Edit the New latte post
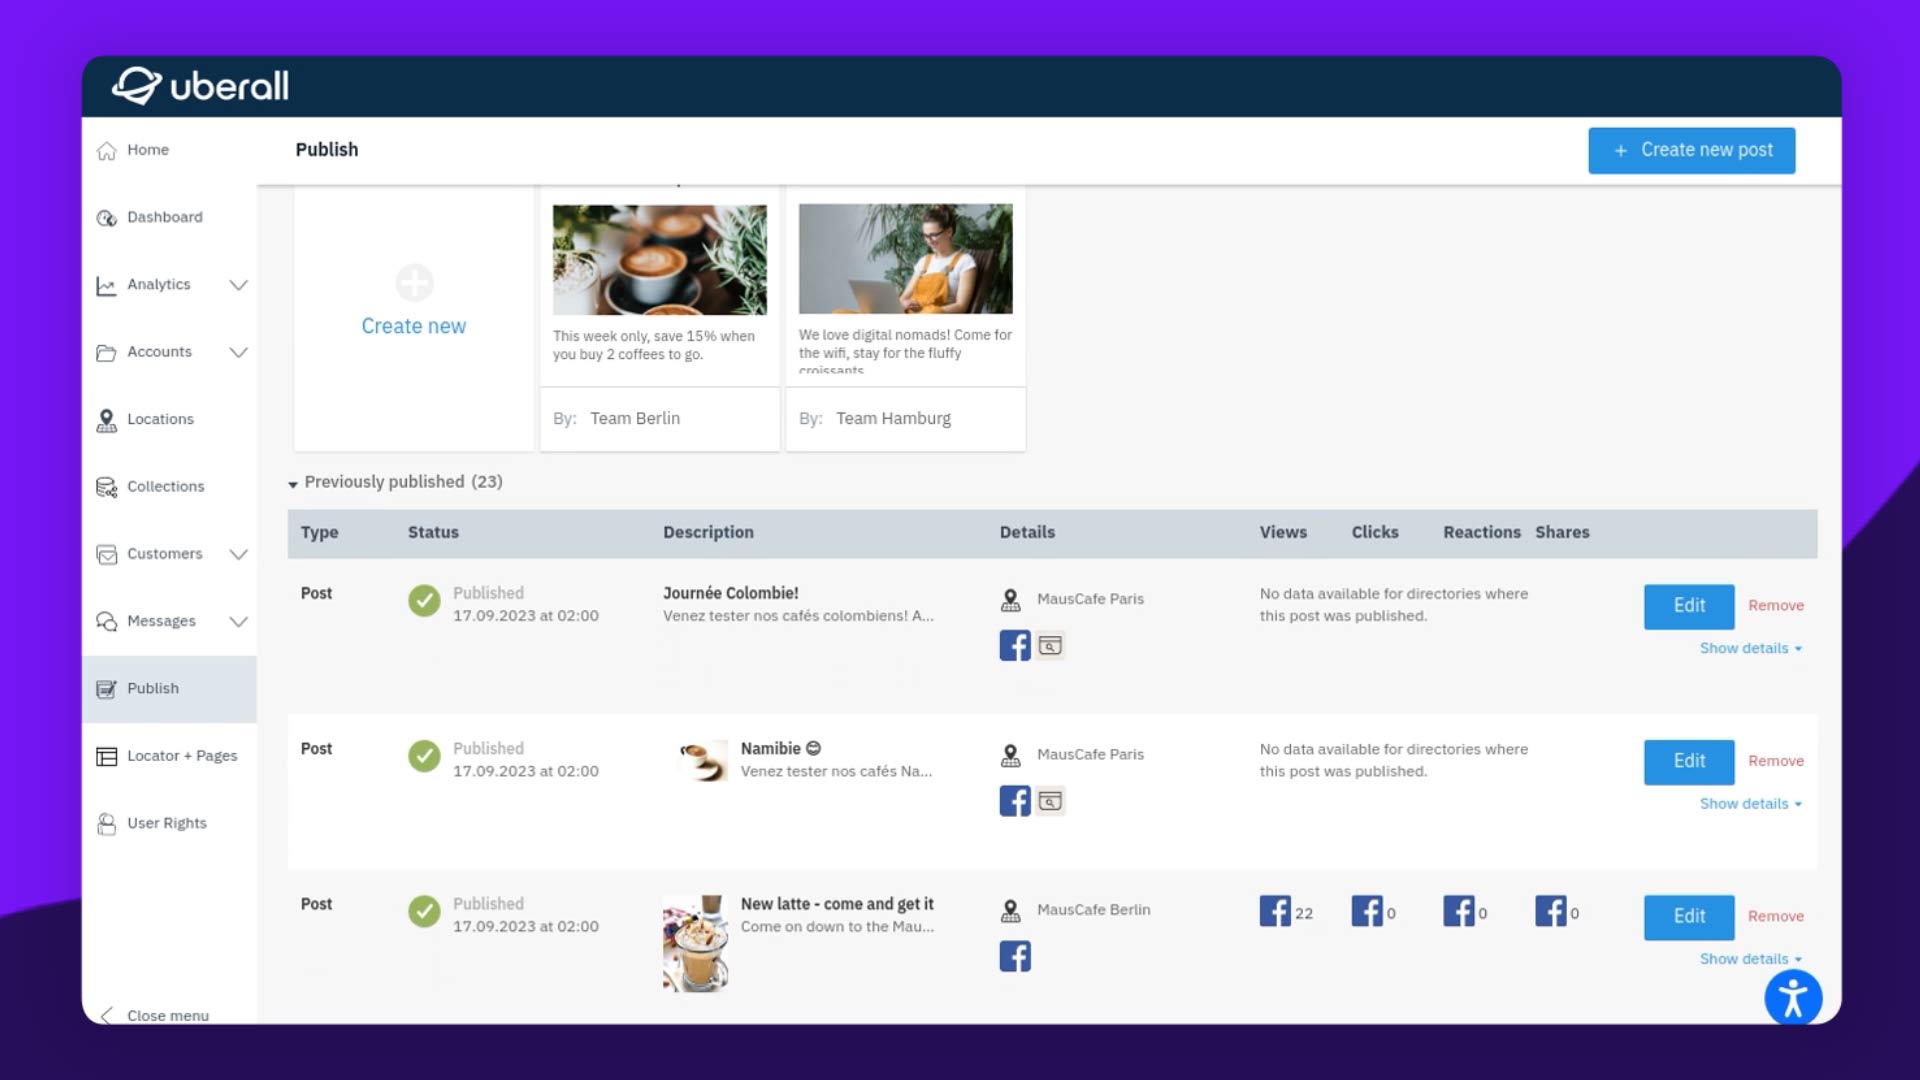The image size is (1920, 1080). tap(1688, 916)
